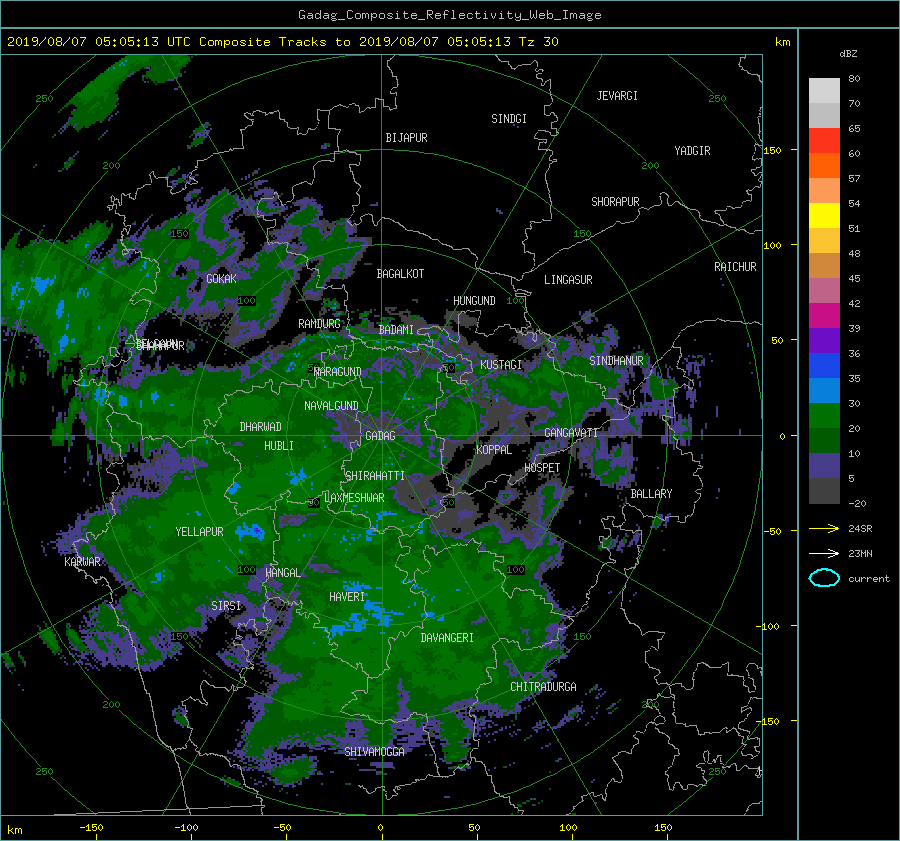Pick the magenta 39-42 dBZ swatch
The width and height of the screenshot is (900, 841).
click(824, 315)
